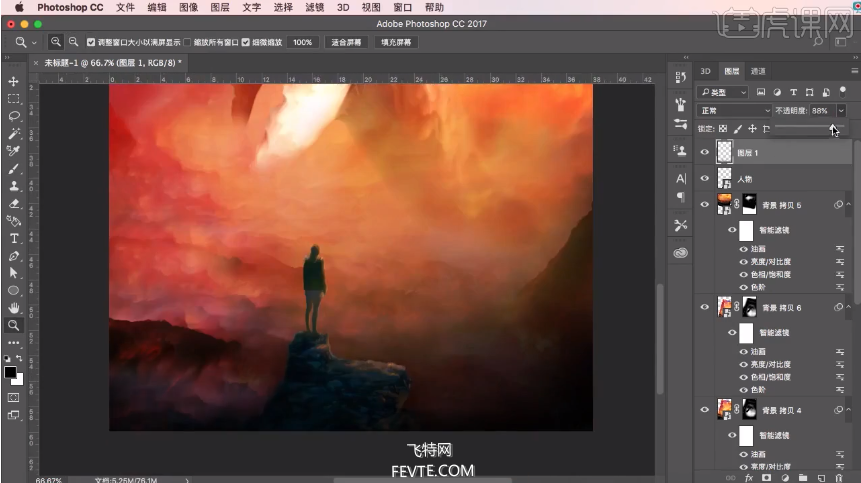This screenshot has height=483, width=861.
Task: Open the opacity slider dropdown arrow
Action: [841, 110]
